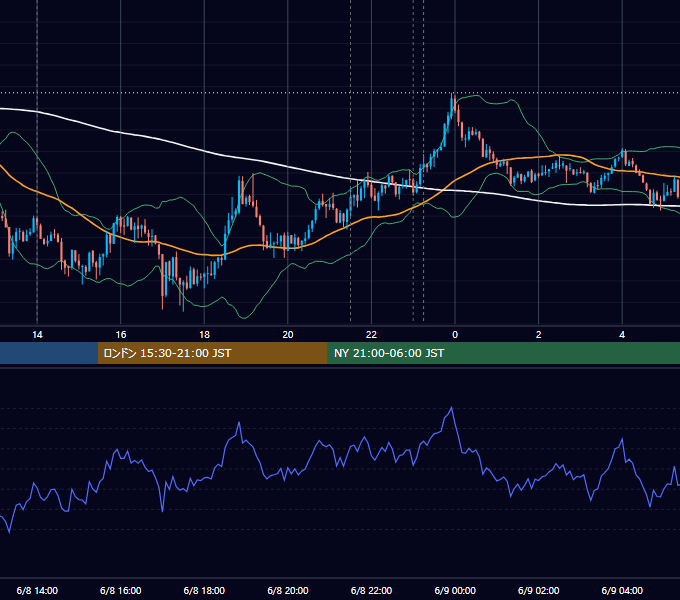Viewport: 680px width, 600px height.
Task: Click the 6/8 22:00 date label
Action: pos(371,590)
